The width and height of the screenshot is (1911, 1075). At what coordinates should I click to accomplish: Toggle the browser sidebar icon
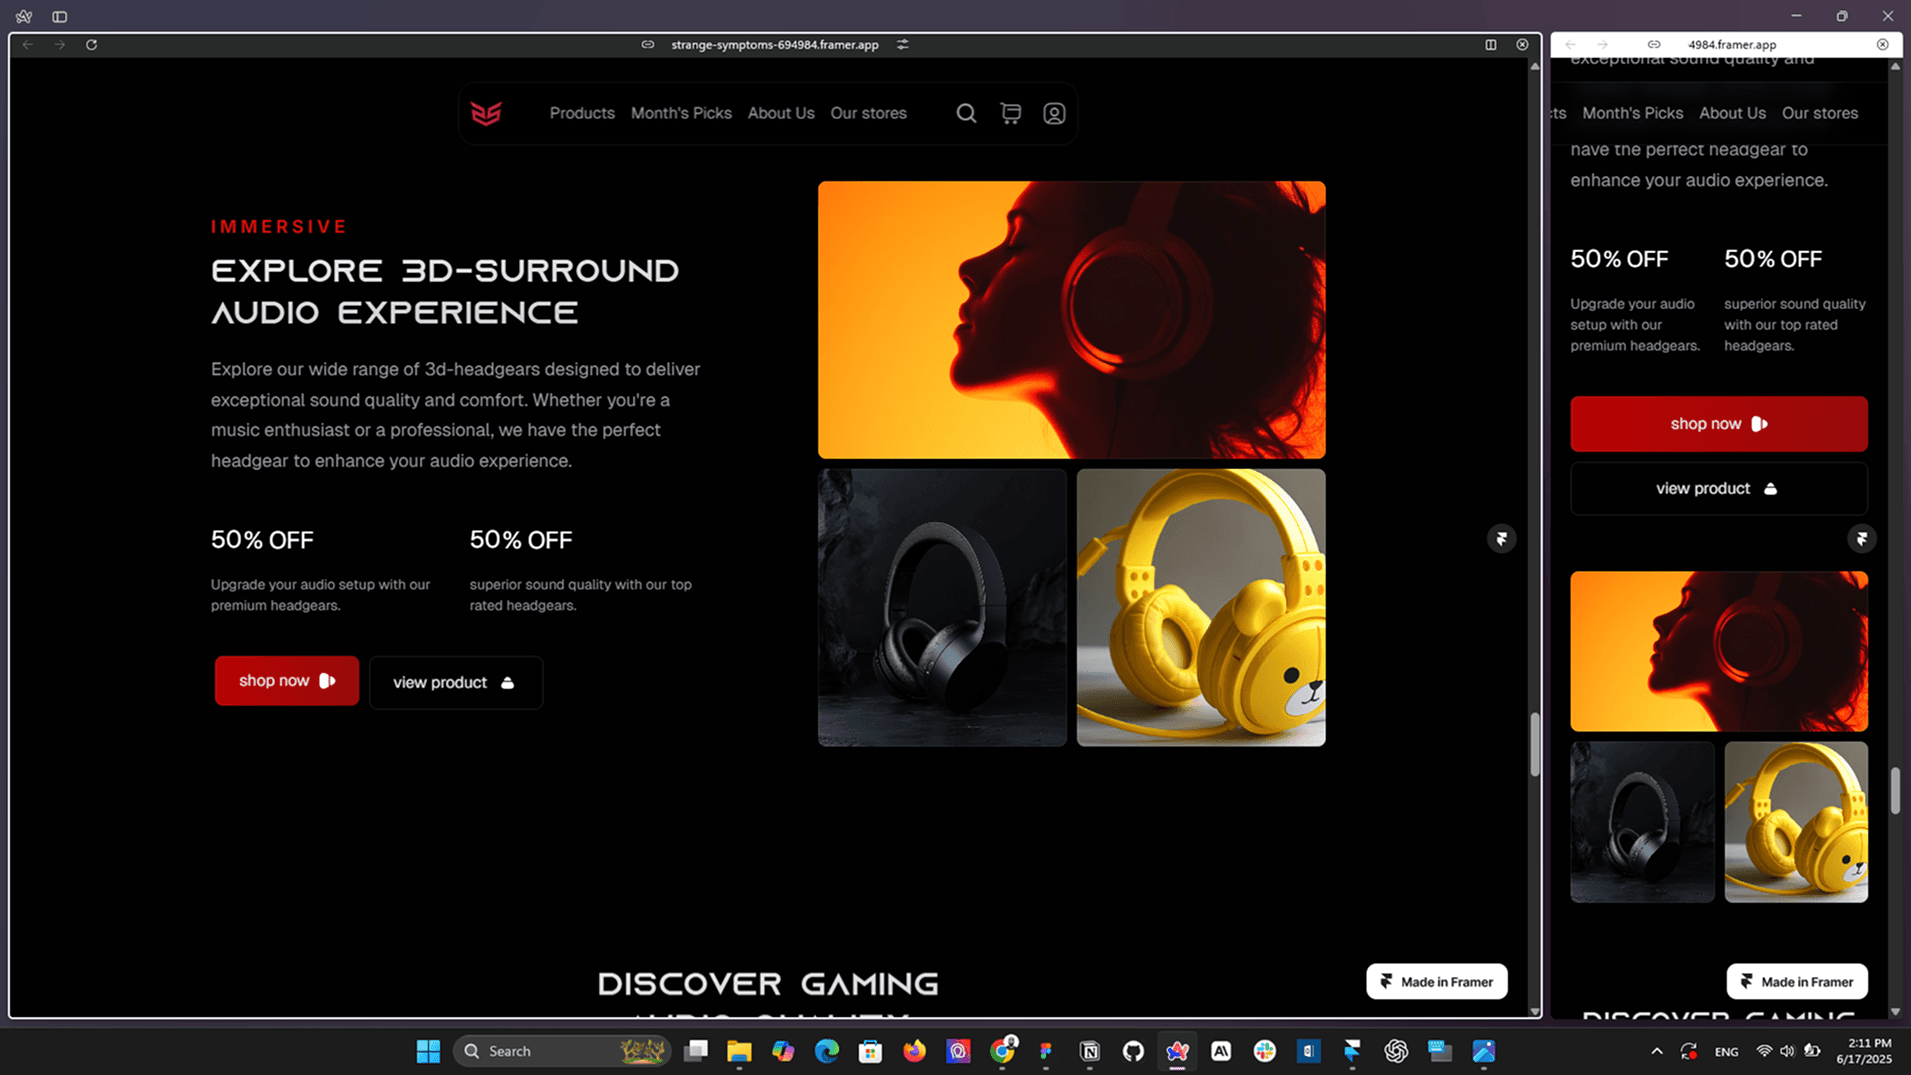(60, 16)
